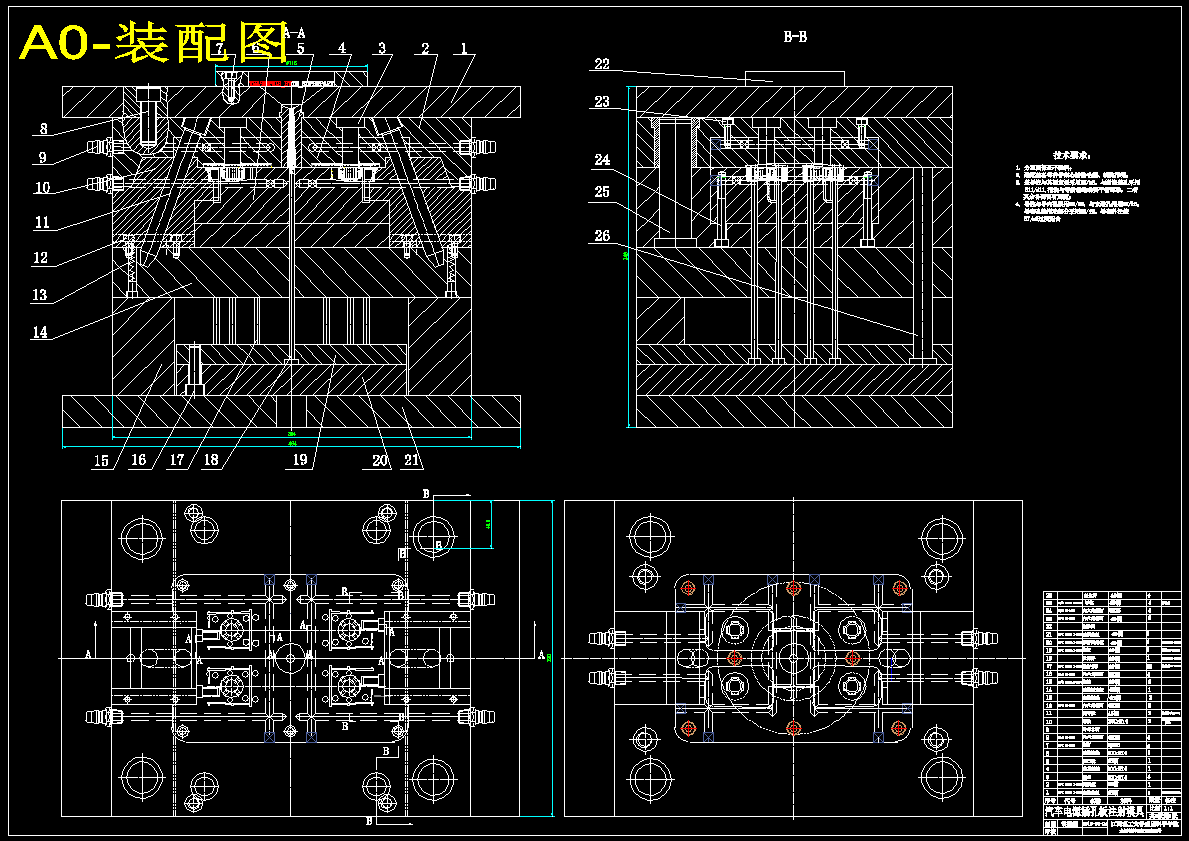Click callout number 9 beside section A-A
This screenshot has width=1189, height=841.
point(43,158)
